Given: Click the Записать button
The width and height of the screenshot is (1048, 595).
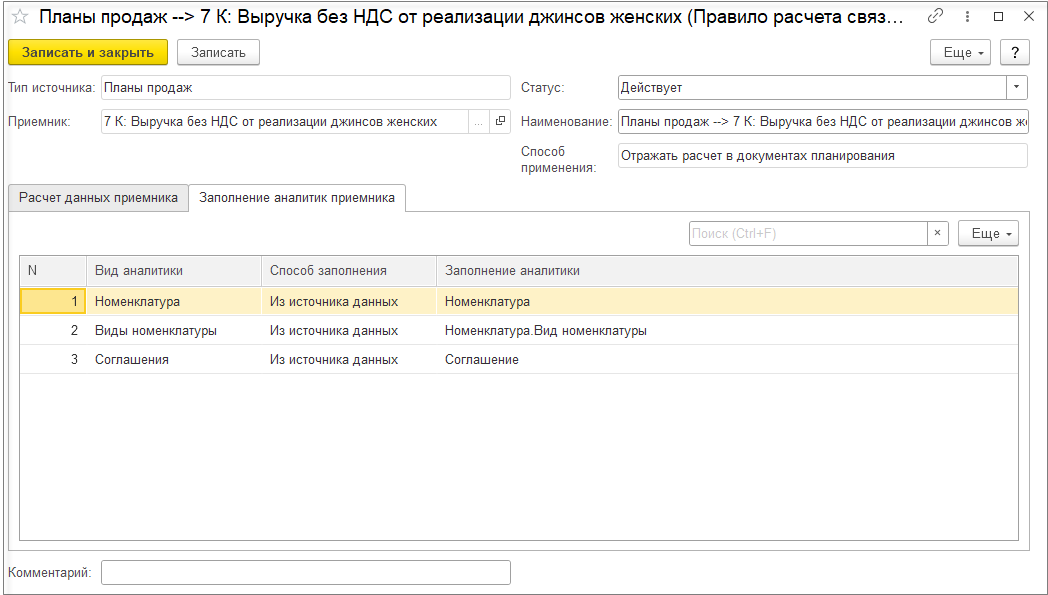Looking at the screenshot, I should pos(219,53).
